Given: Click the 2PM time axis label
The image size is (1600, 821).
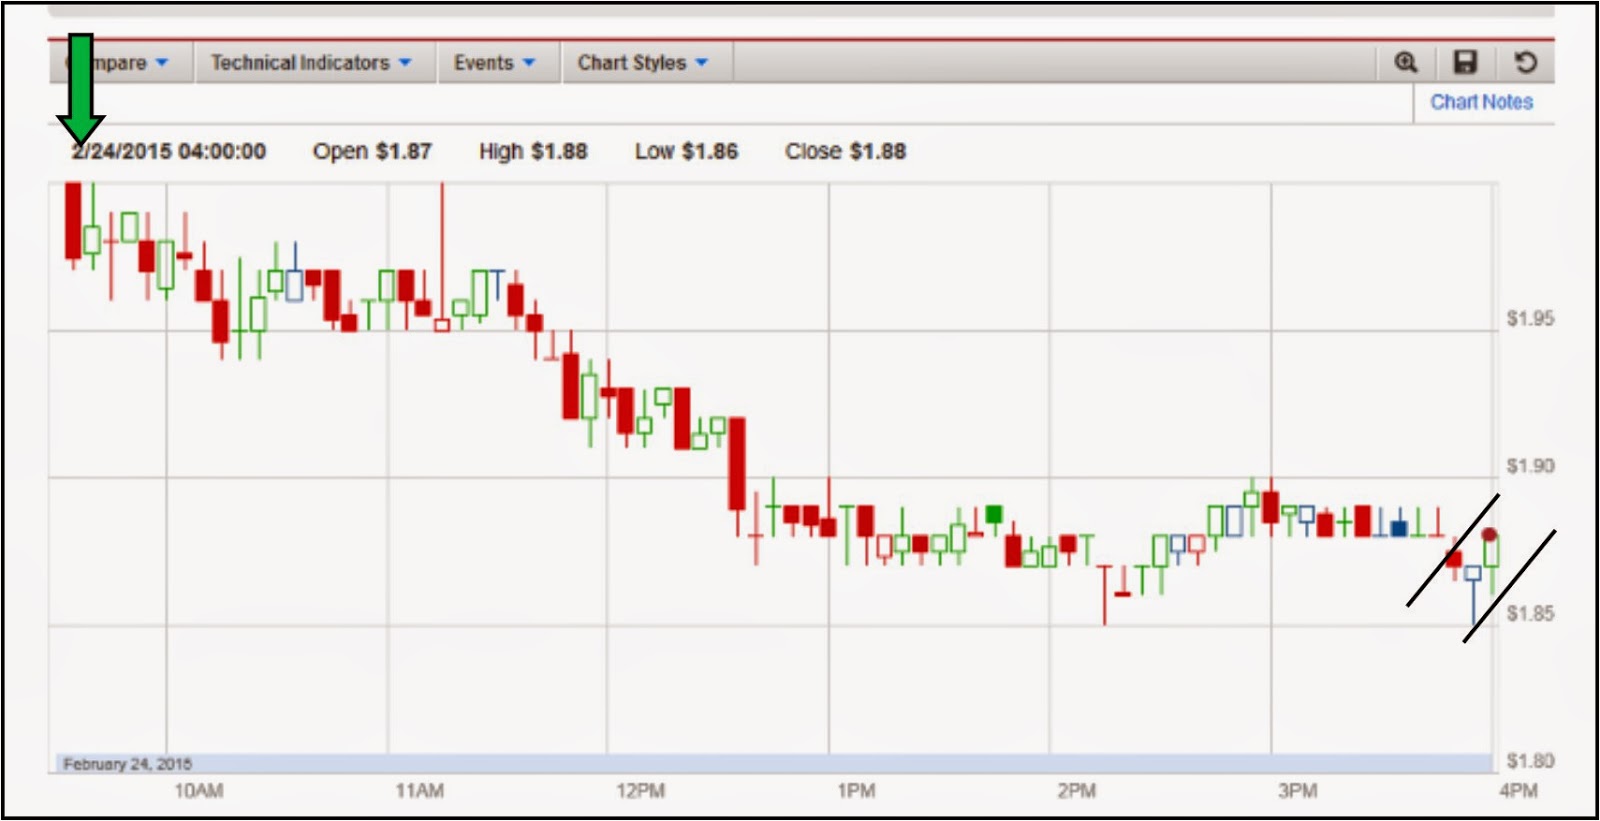Looking at the screenshot, I should click(x=1077, y=791).
